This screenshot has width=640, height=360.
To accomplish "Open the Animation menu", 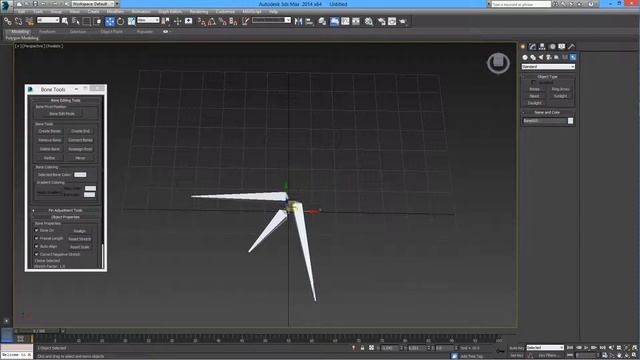I will (141, 11).
